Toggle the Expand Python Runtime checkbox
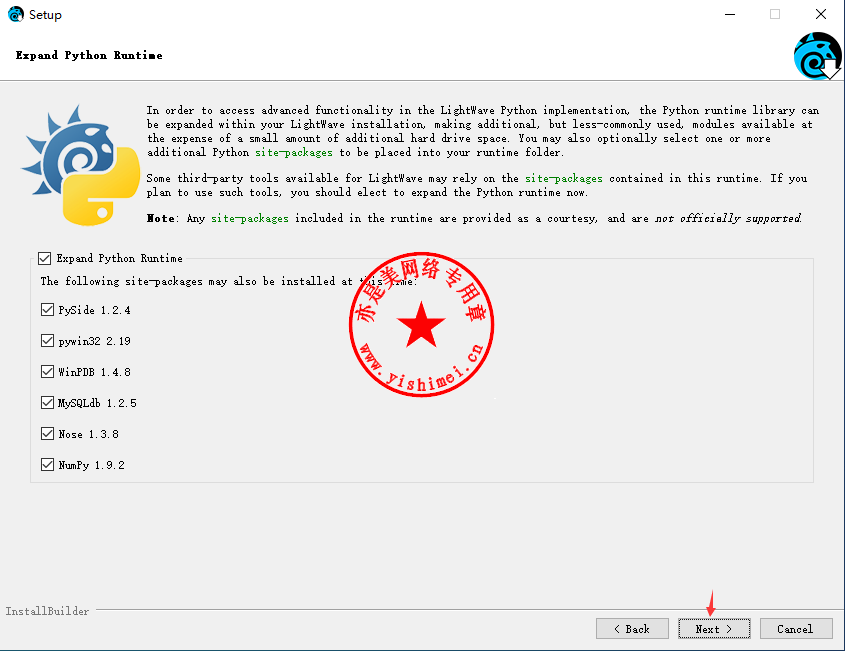The height and width of the screenshot is (651, 845). coord(45,259)
